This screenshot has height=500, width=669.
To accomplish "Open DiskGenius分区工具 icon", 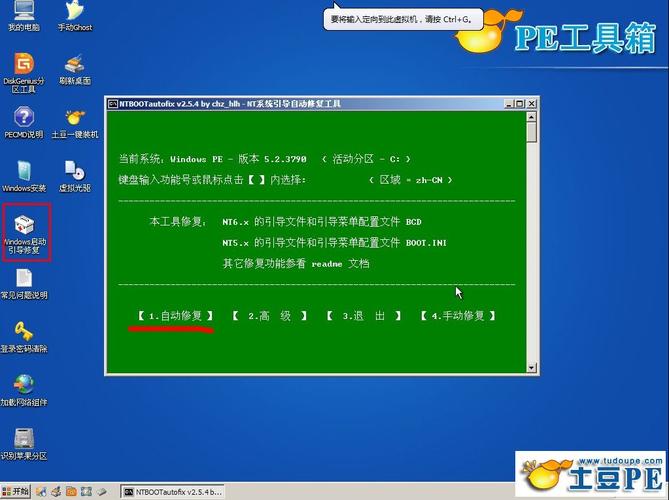I will click(x=23, y=65).
